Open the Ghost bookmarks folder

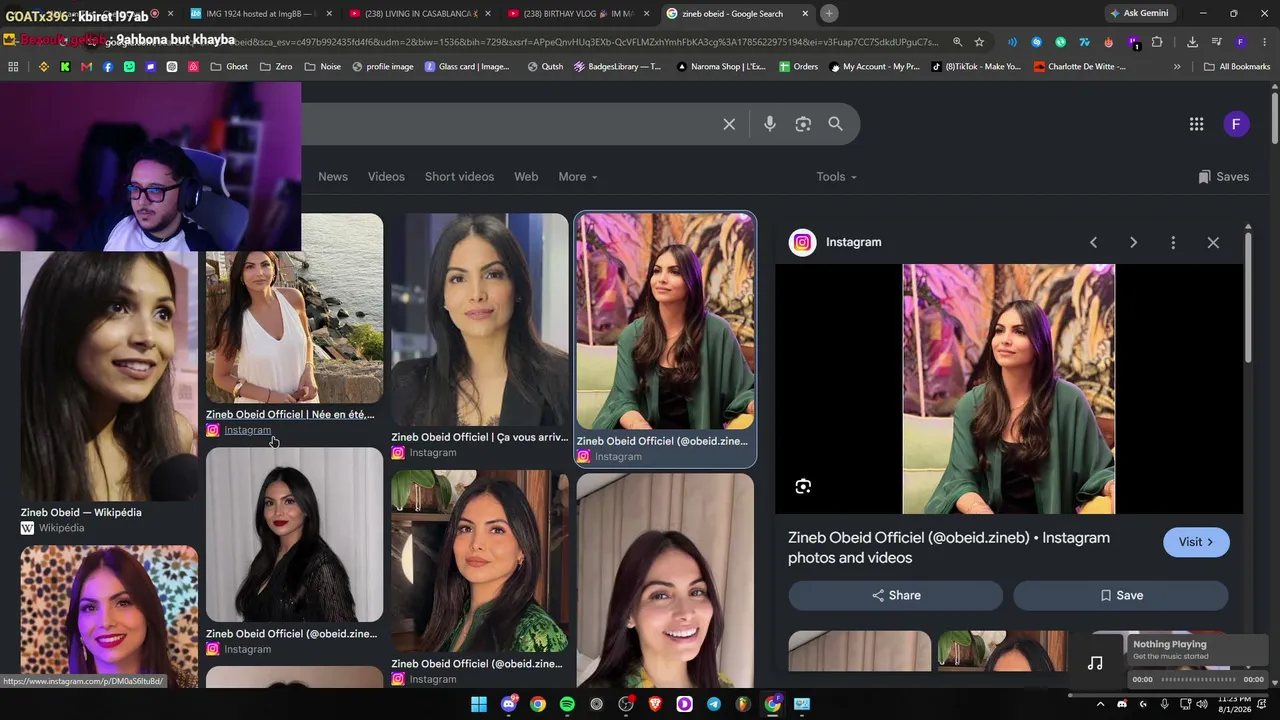point(229,67)
